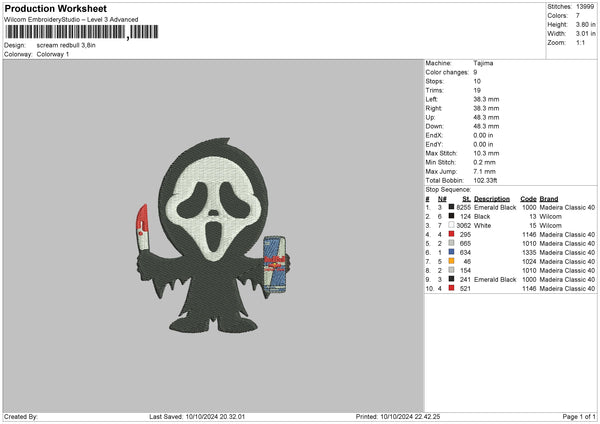The image size is (600, 424).
Task: Select the Total Bobbin value 102.33ft
Action: 485,180
